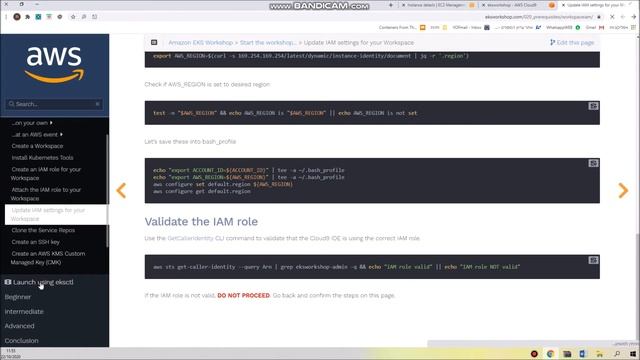This screenshot has width=640, height=360.
Task: Click the 'DO NOT PROCEED' warning text
Action: click(243, 295)
